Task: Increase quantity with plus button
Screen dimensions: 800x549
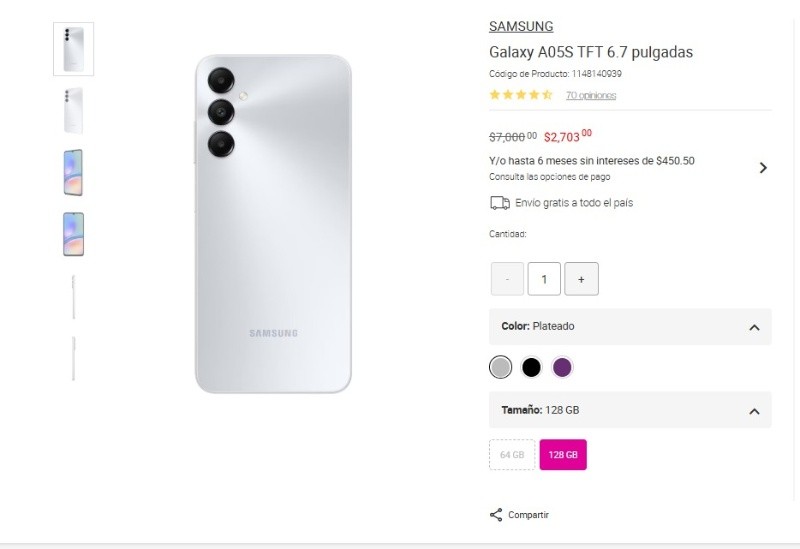Action: click(581, 279)
